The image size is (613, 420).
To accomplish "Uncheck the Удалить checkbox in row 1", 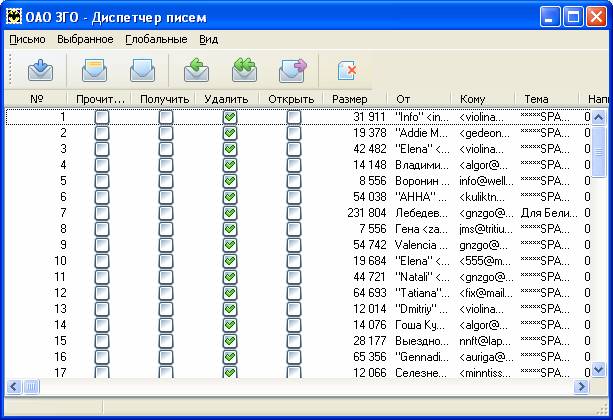I will (x=229, y=118).
